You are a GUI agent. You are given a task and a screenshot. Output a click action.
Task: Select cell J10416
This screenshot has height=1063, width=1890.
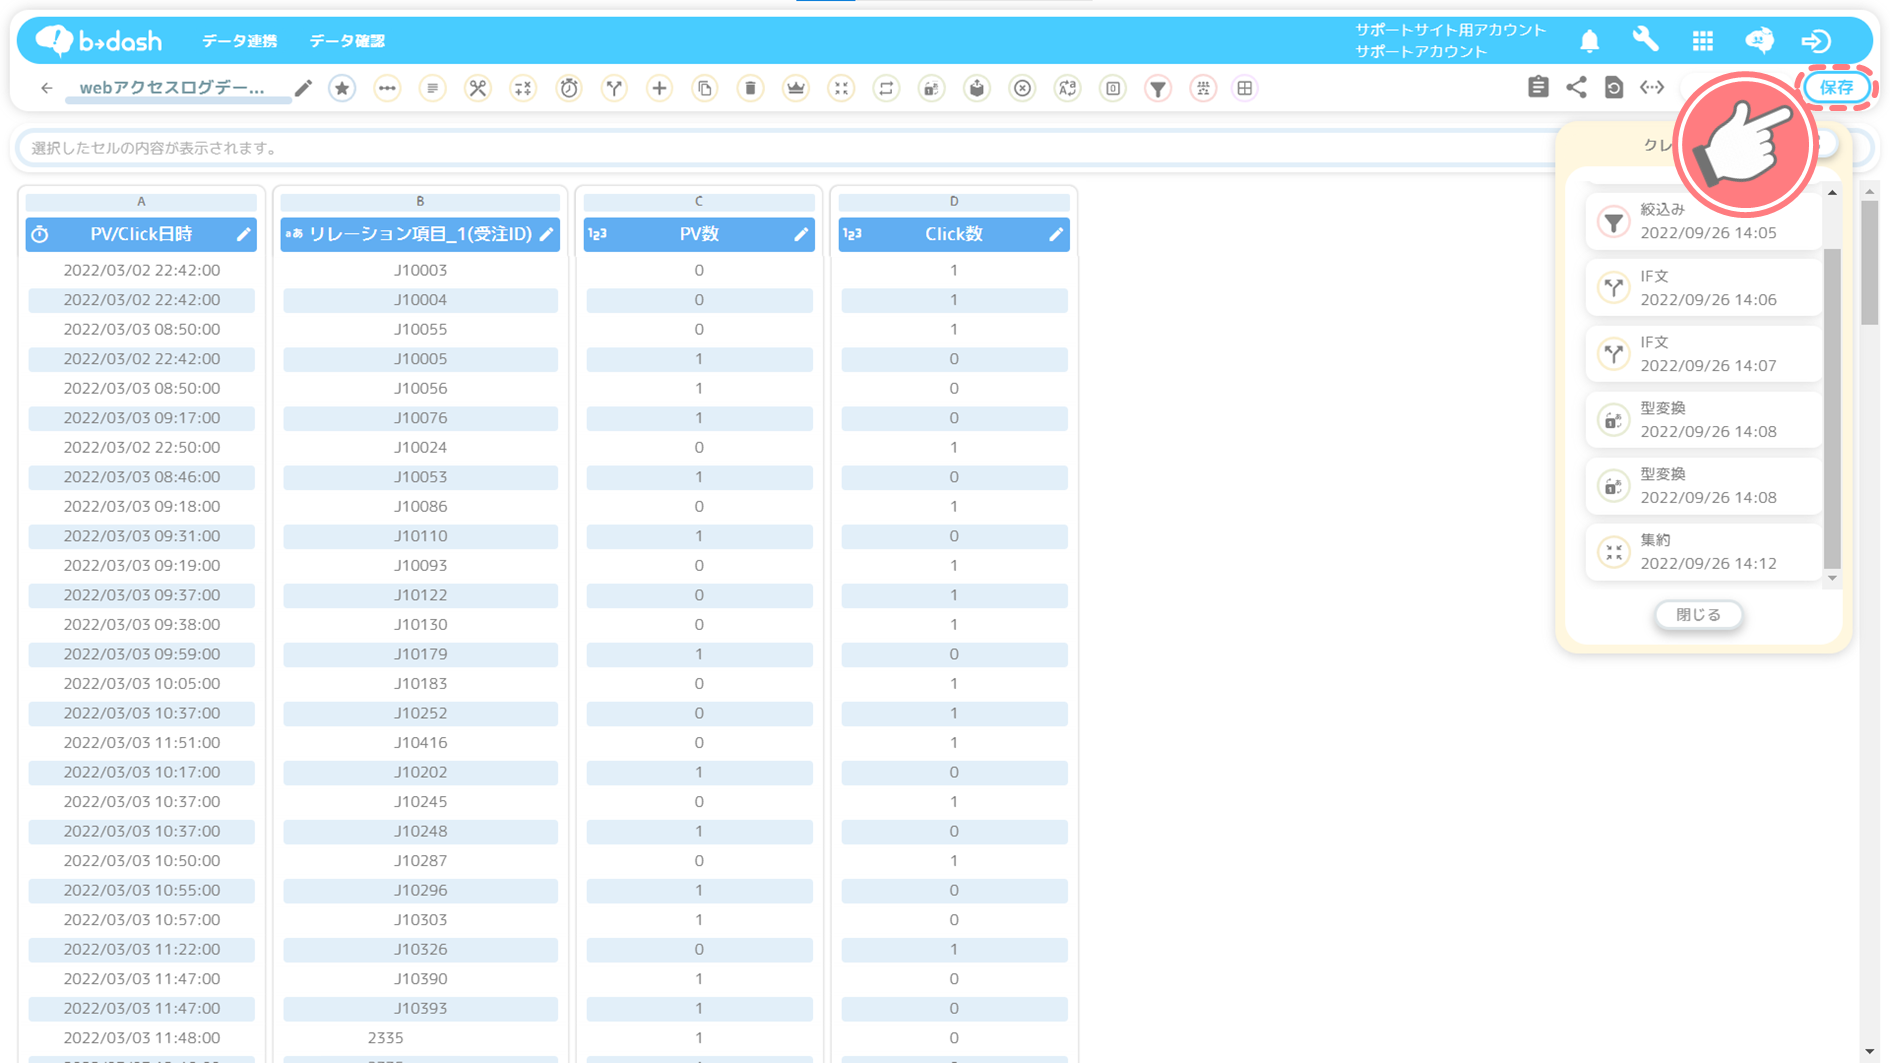point(420,743)
